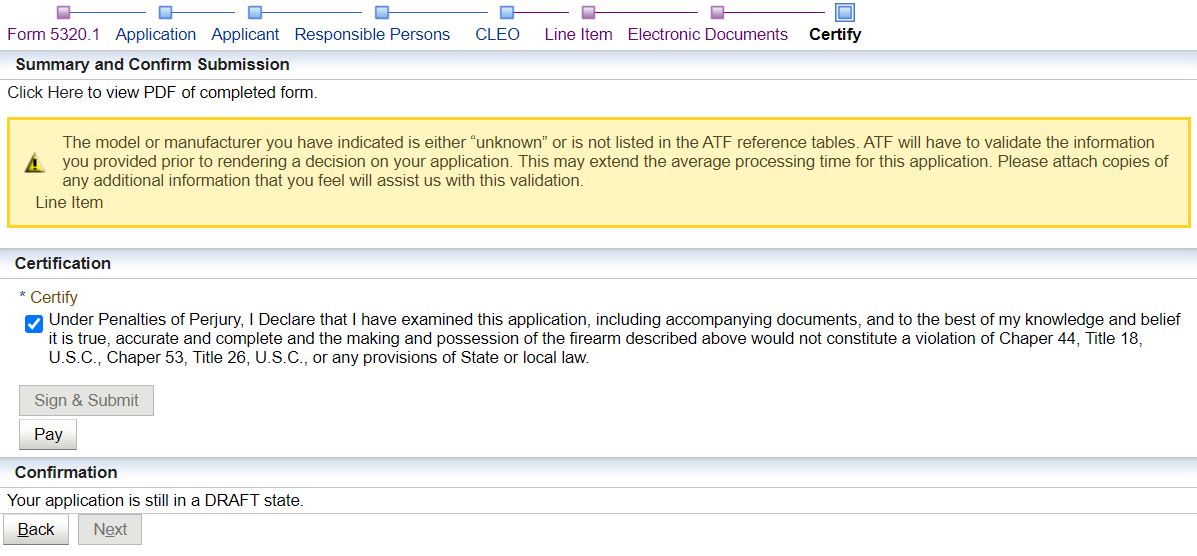The height and width of the screenshot is (556, 1197).
Task: Click the Responsible Persons step square marker
Action: click(382, 12)
